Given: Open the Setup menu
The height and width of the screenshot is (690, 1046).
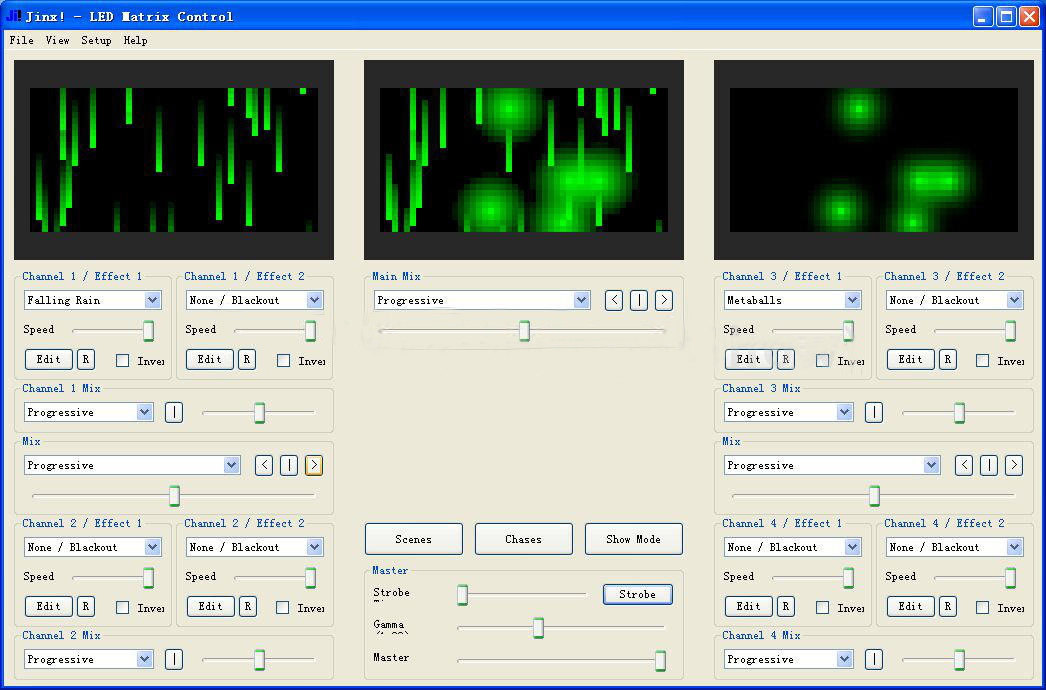Looking at the screenshot, I should pyautogui.click(x=96, y=41).
